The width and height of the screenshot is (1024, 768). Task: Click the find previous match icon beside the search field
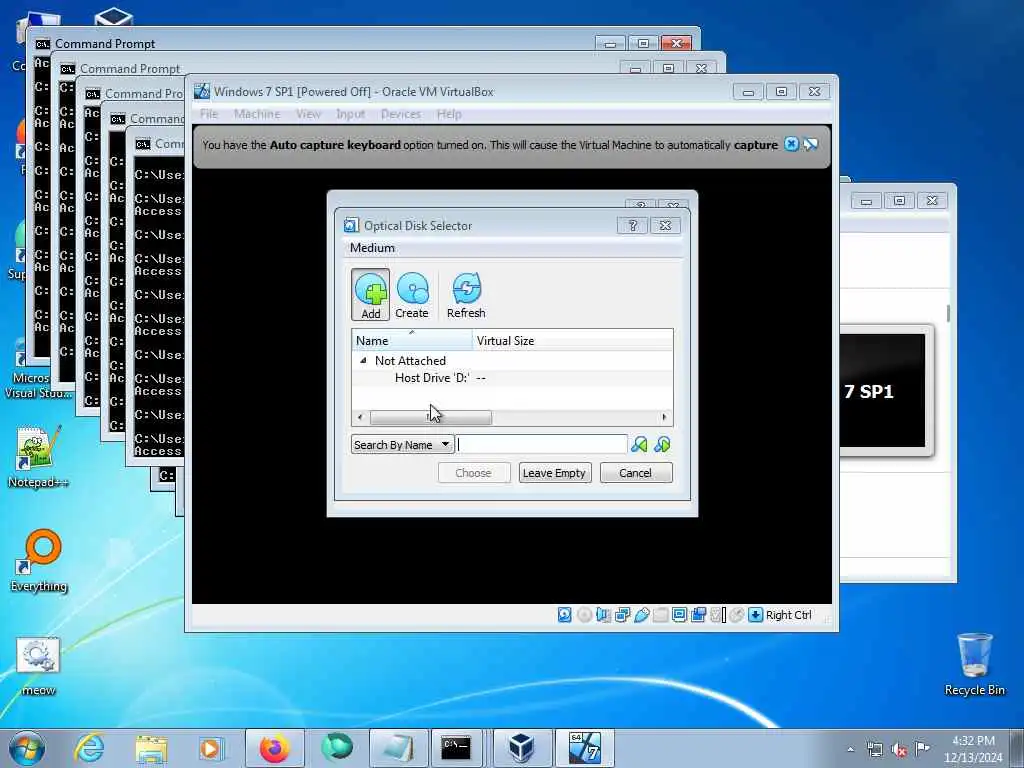639,445
